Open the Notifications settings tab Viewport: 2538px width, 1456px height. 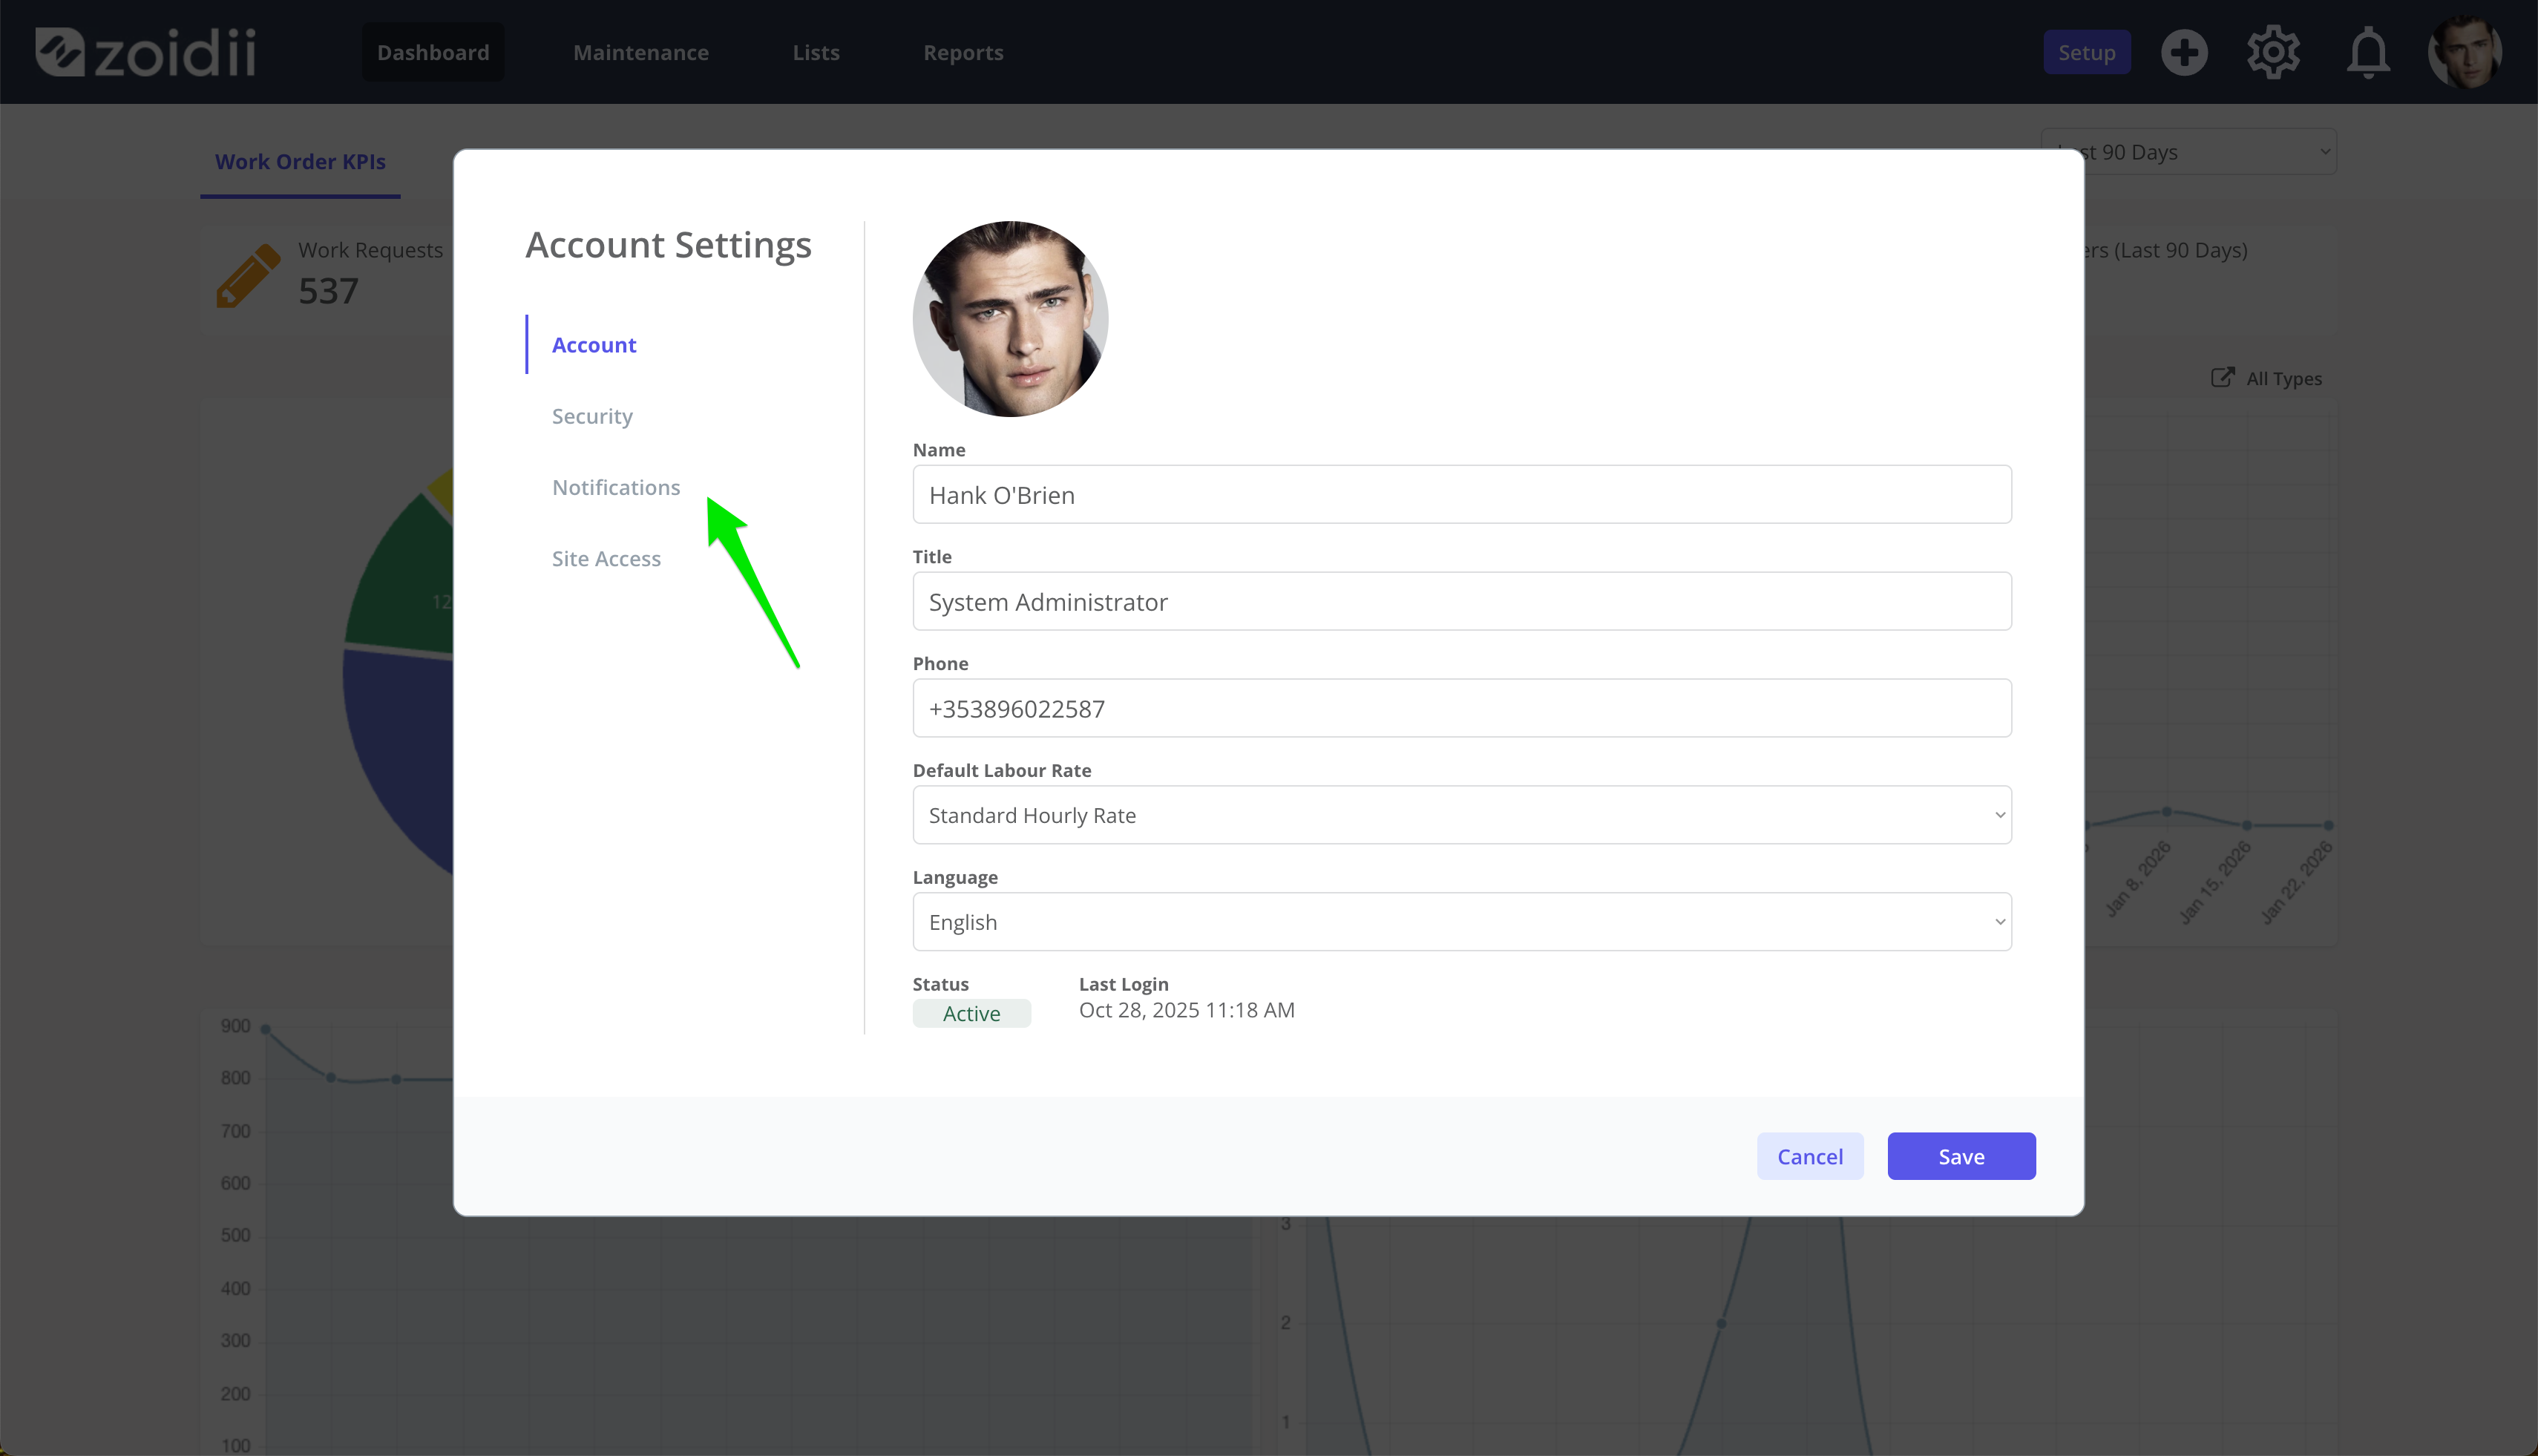coord(616,487)
